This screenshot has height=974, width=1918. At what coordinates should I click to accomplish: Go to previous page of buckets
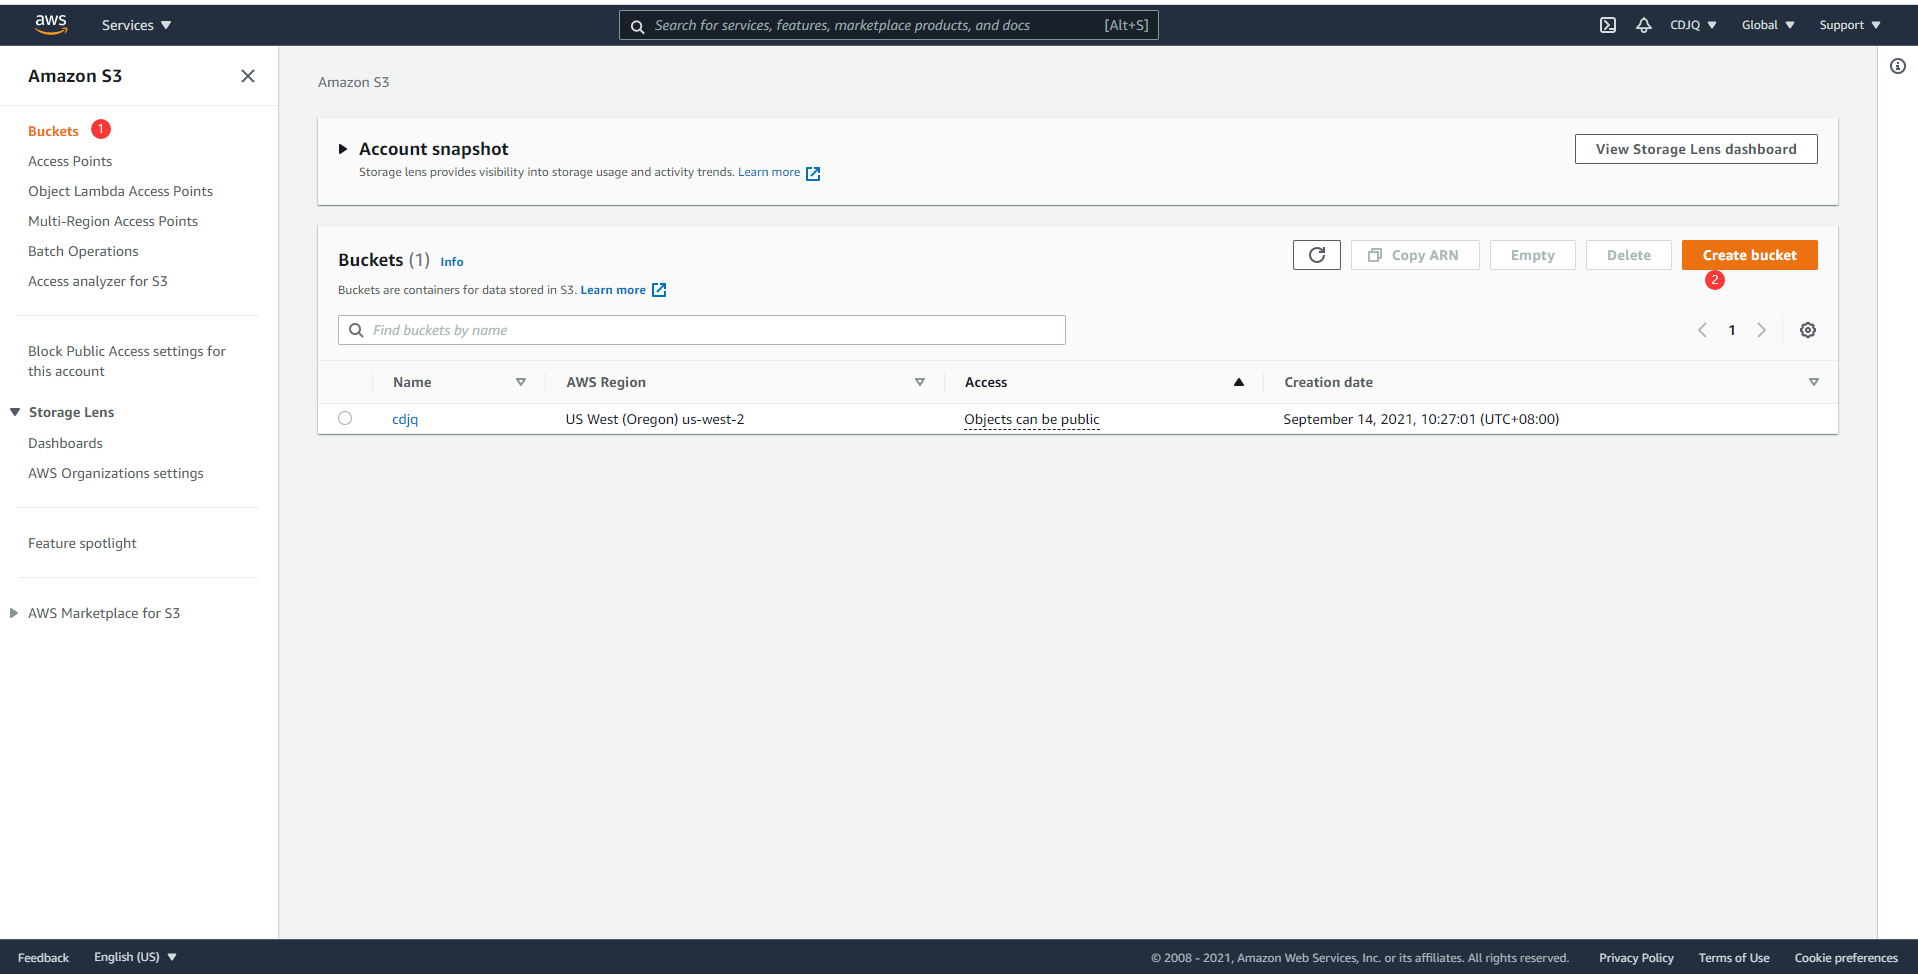1702,330
